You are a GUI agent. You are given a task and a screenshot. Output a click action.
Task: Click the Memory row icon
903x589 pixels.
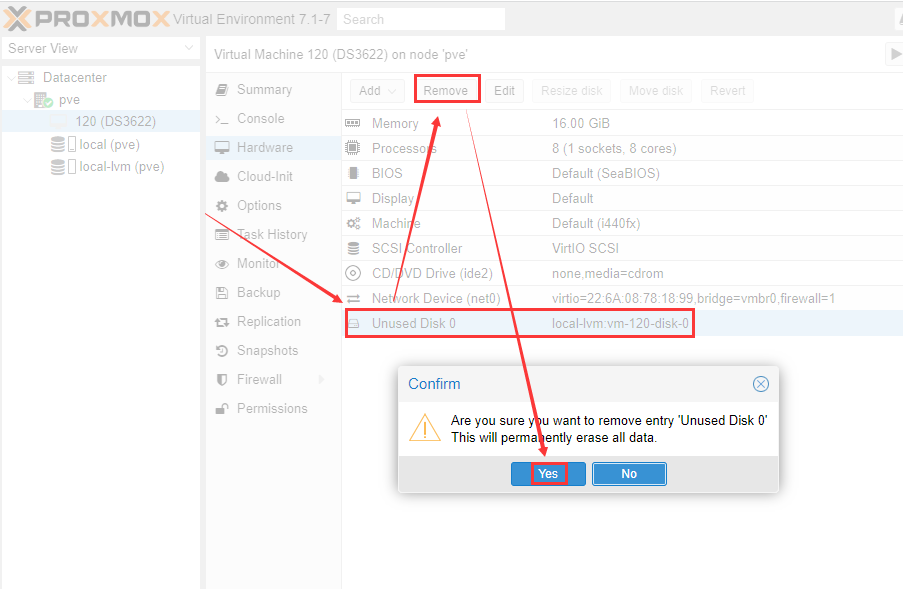[352, 123]
